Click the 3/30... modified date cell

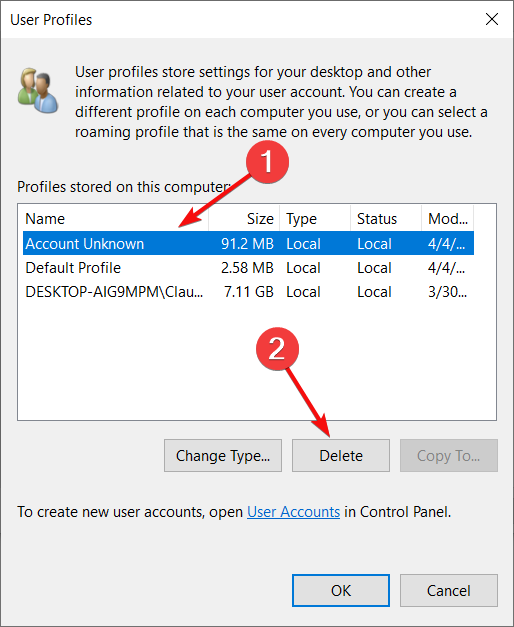[447, 292]
